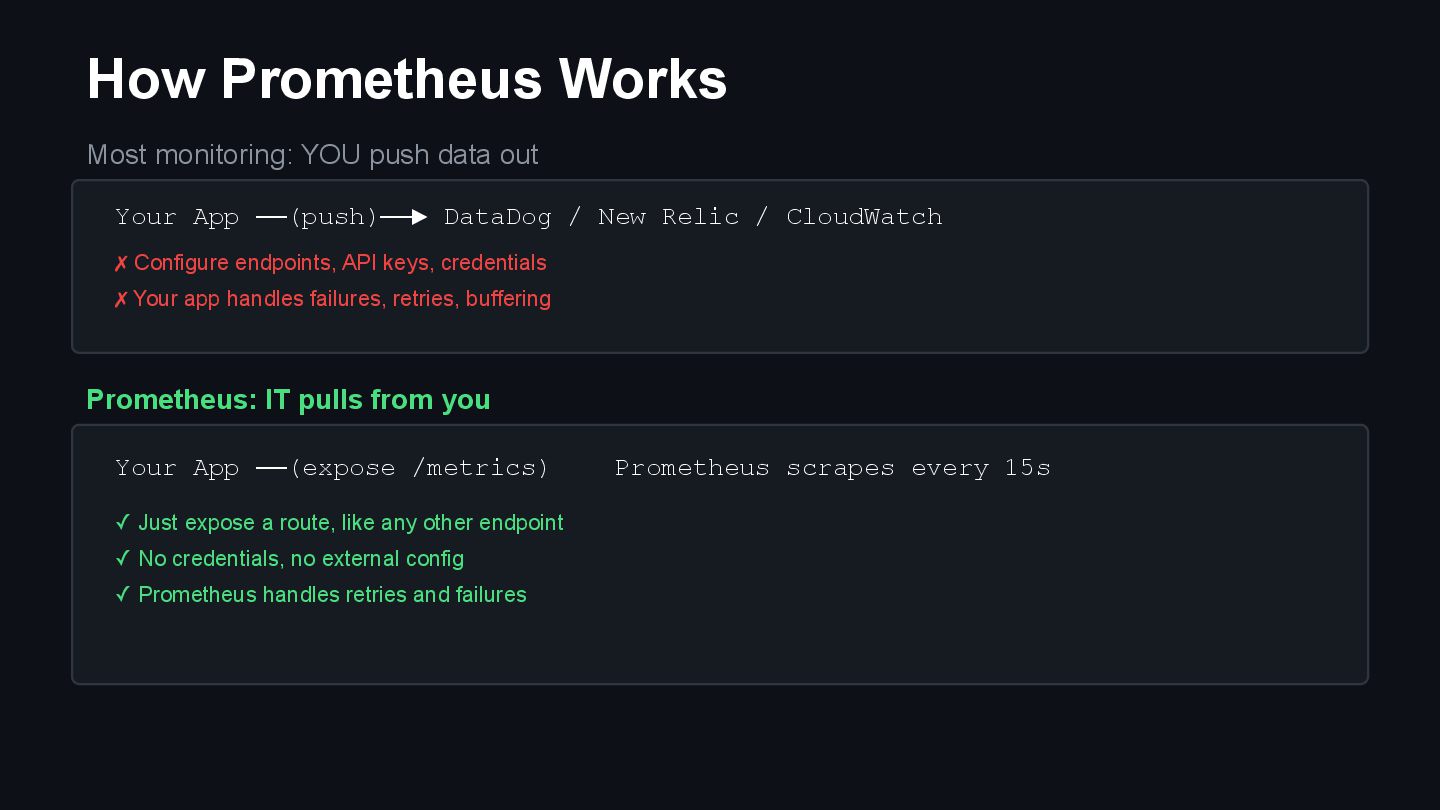Viewport: 1440px width, 810px height.
Task: Click the DataDog label
Action: tap(497, 217)
